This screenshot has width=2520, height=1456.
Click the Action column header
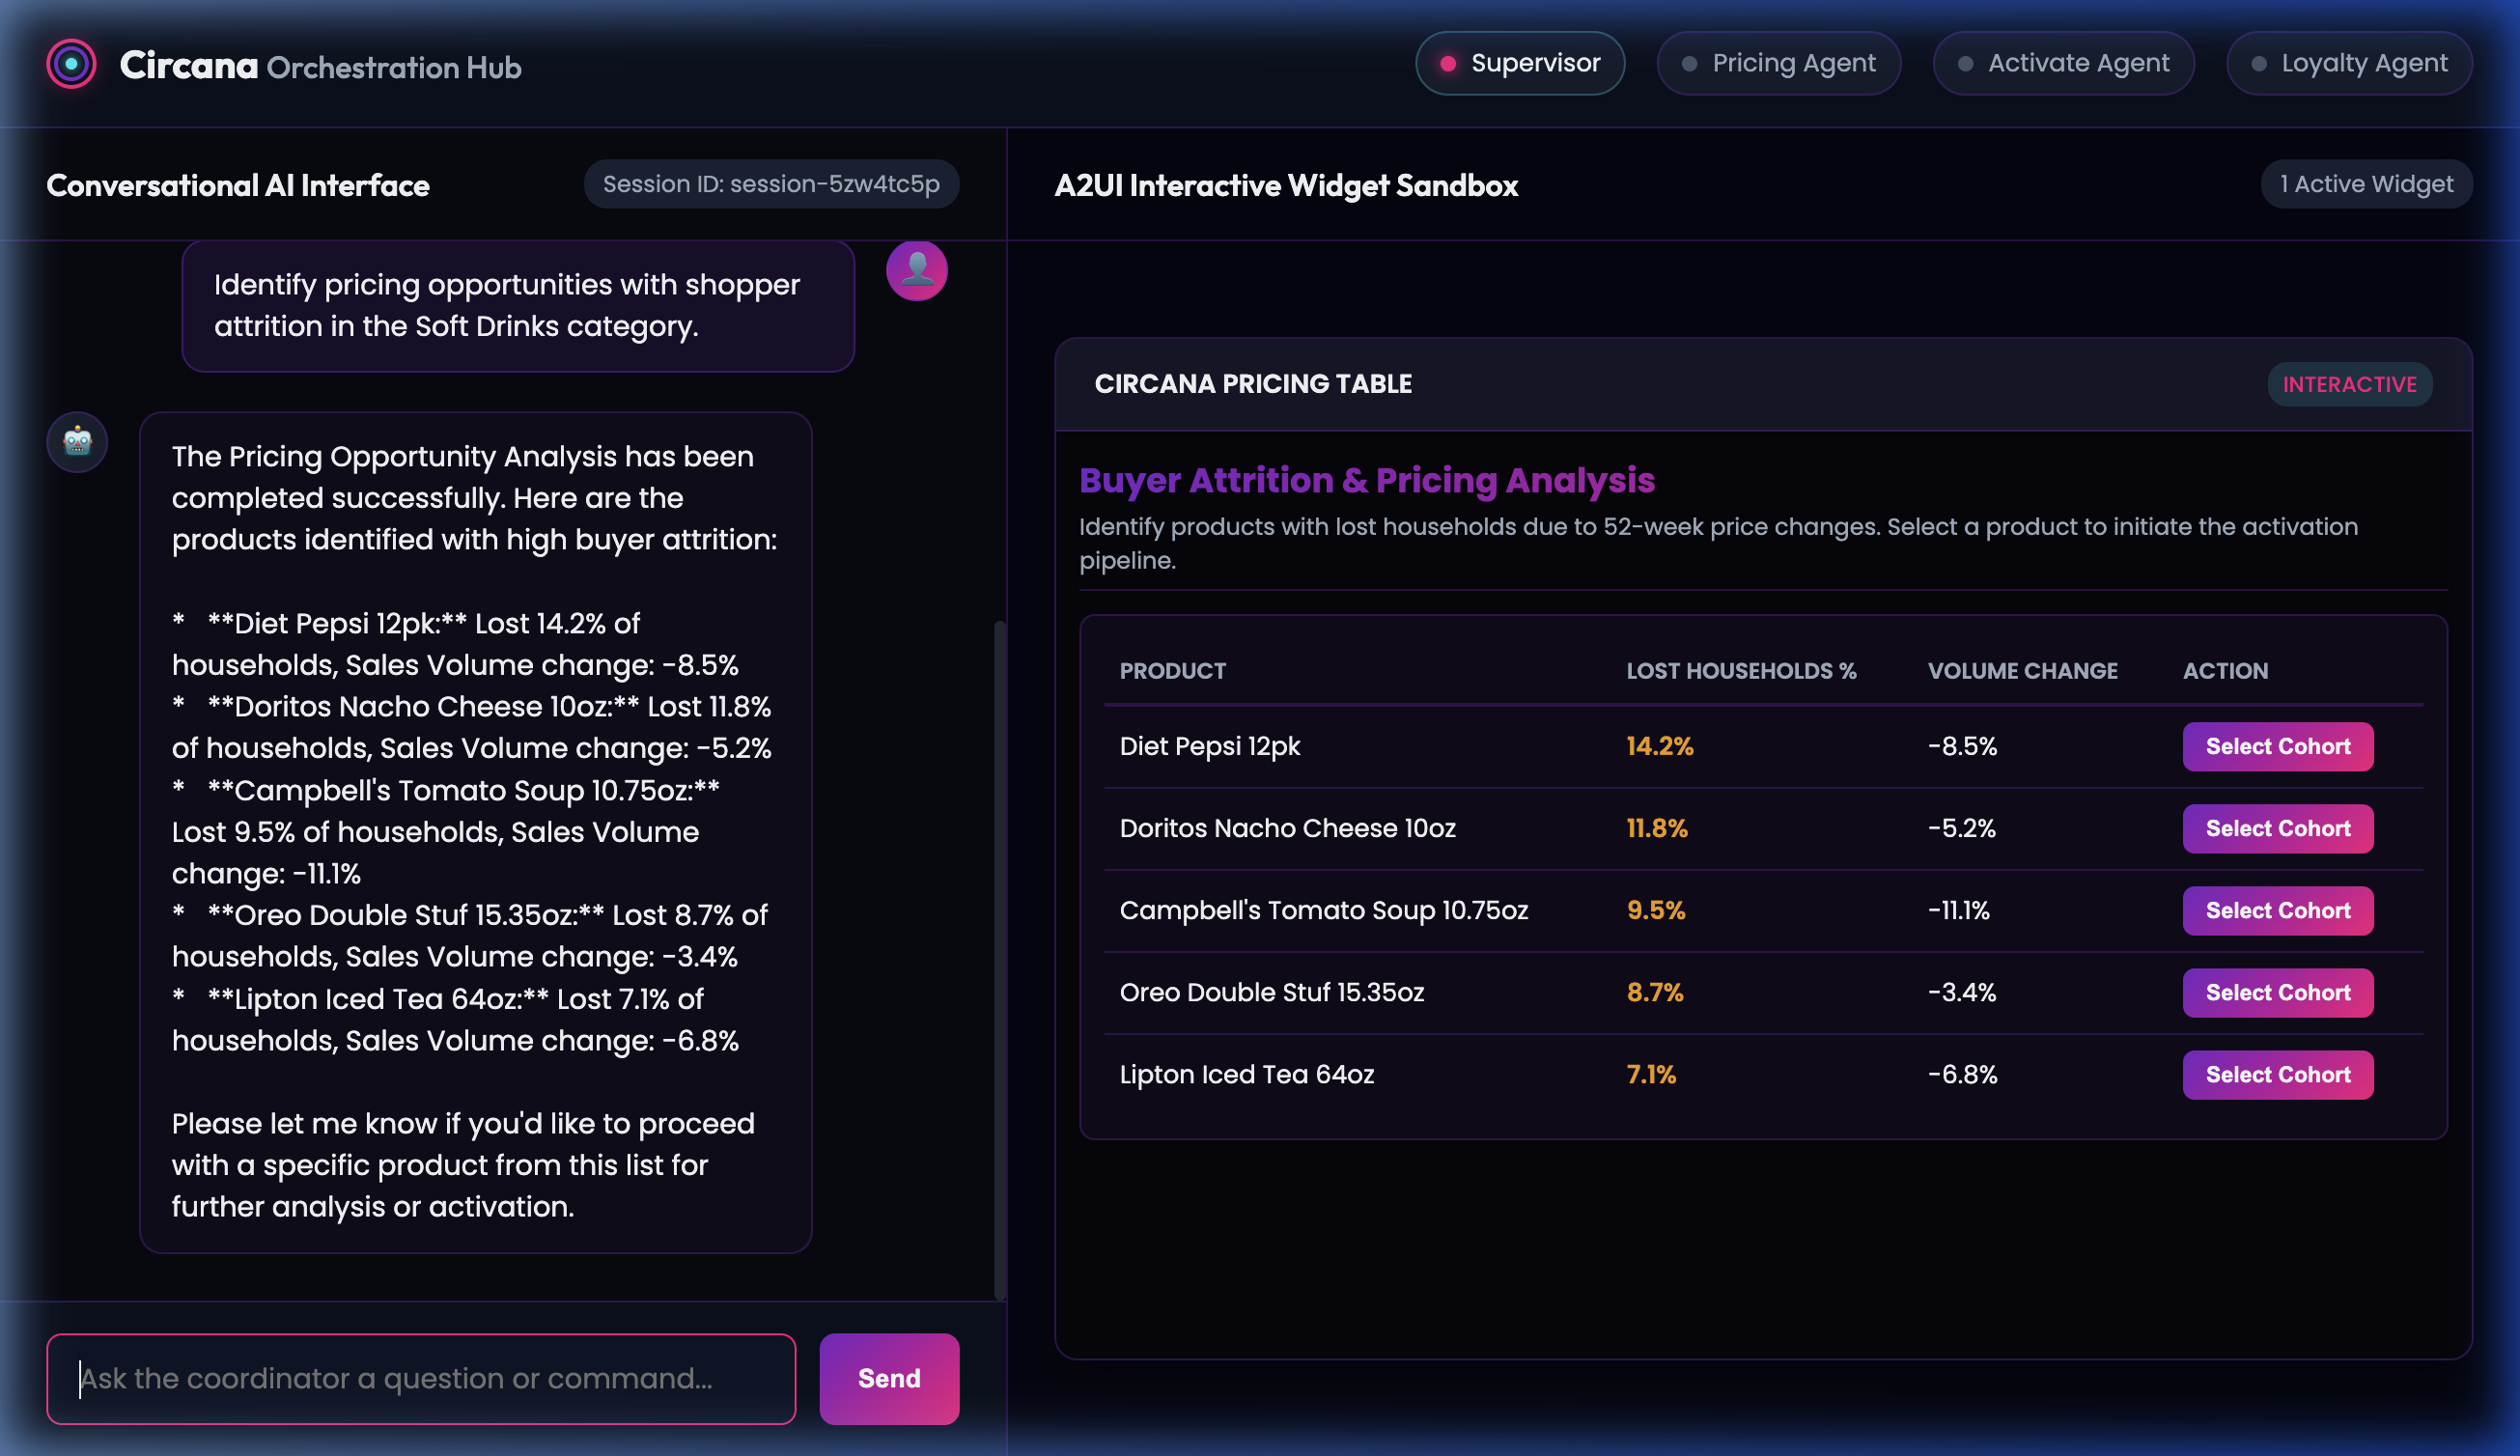coord(2225,671)
